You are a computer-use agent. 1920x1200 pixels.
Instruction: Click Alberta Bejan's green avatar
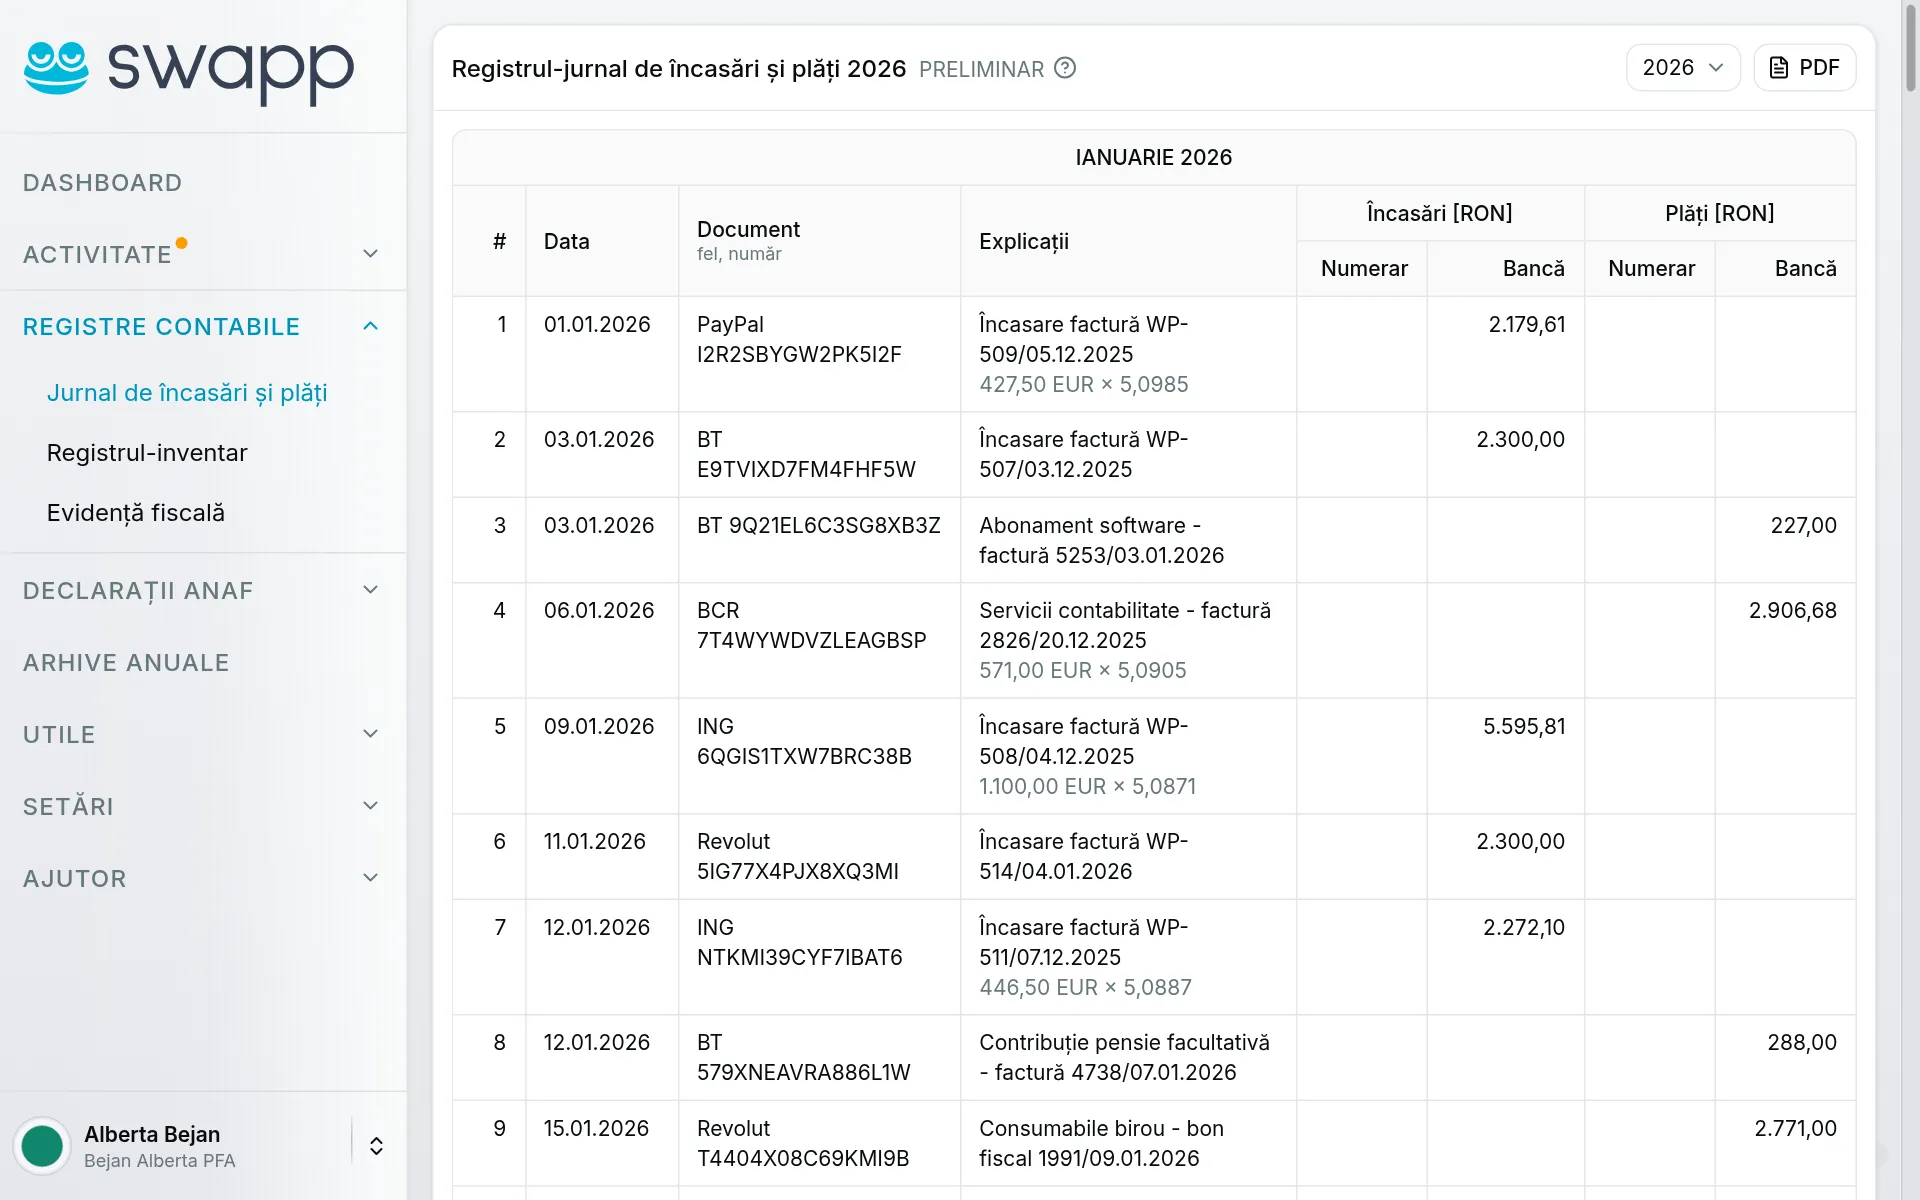tap(42, 1146)
